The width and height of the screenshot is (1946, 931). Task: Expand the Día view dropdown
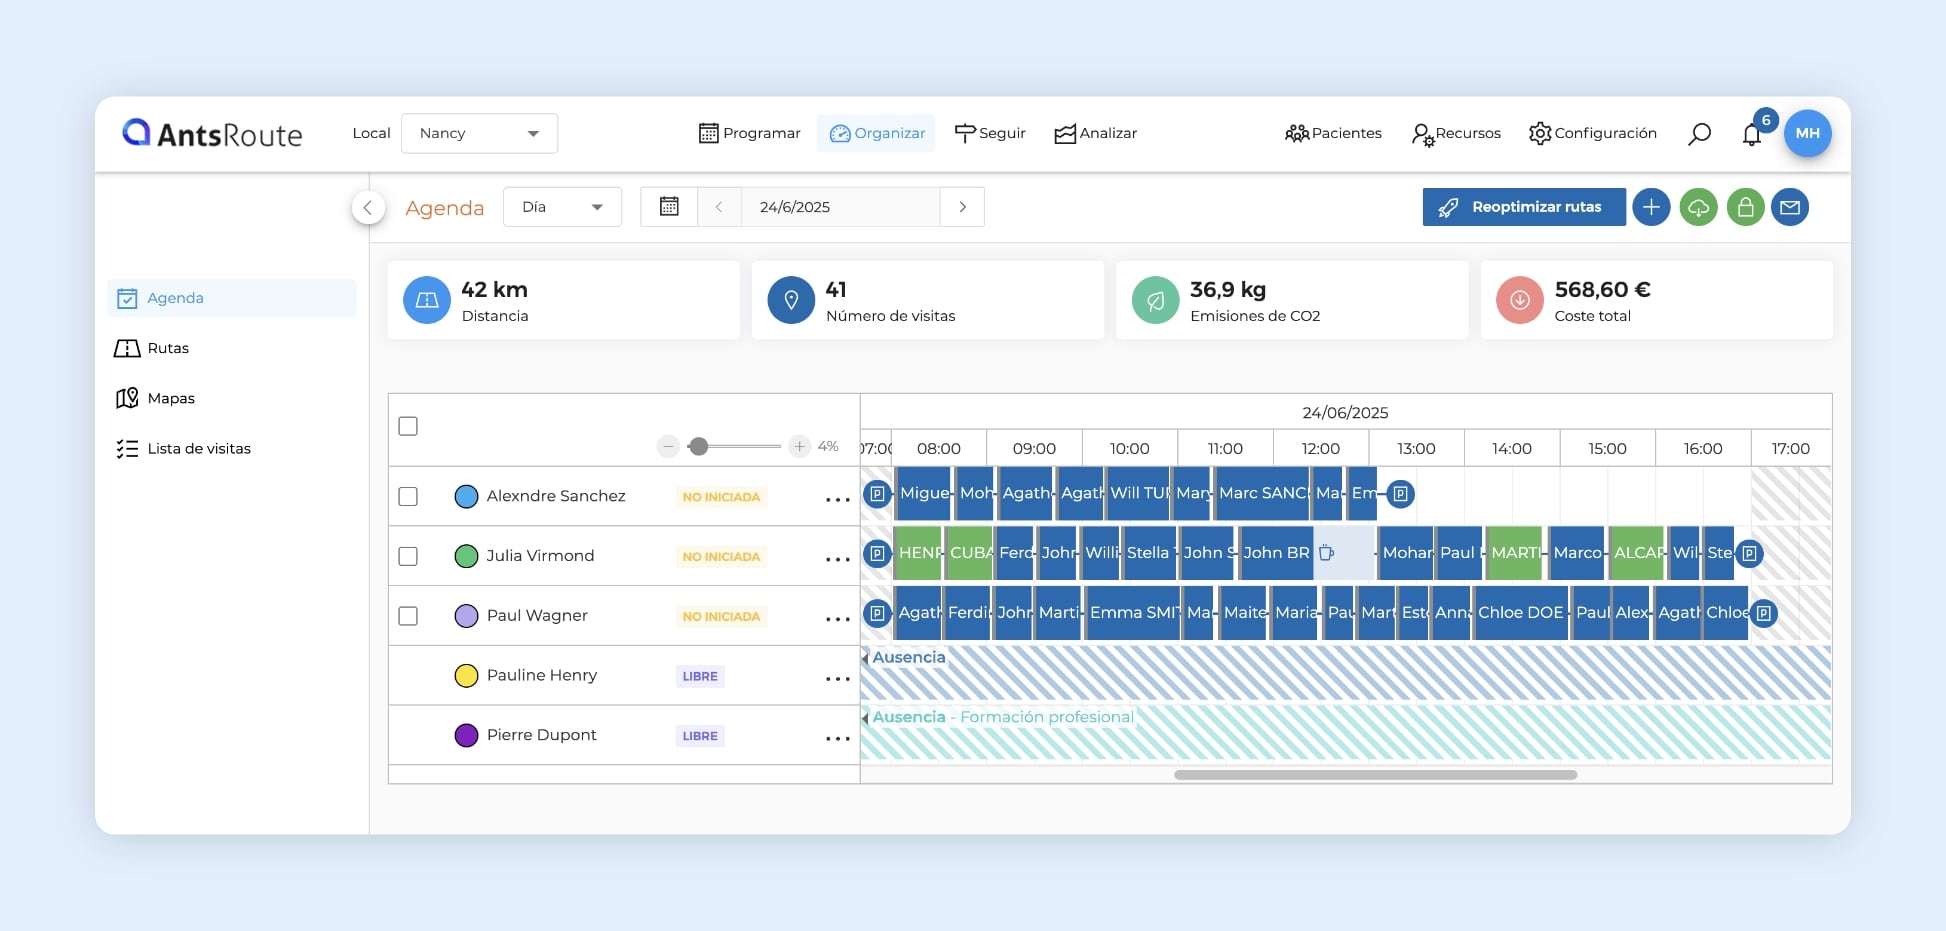(562, 207)
